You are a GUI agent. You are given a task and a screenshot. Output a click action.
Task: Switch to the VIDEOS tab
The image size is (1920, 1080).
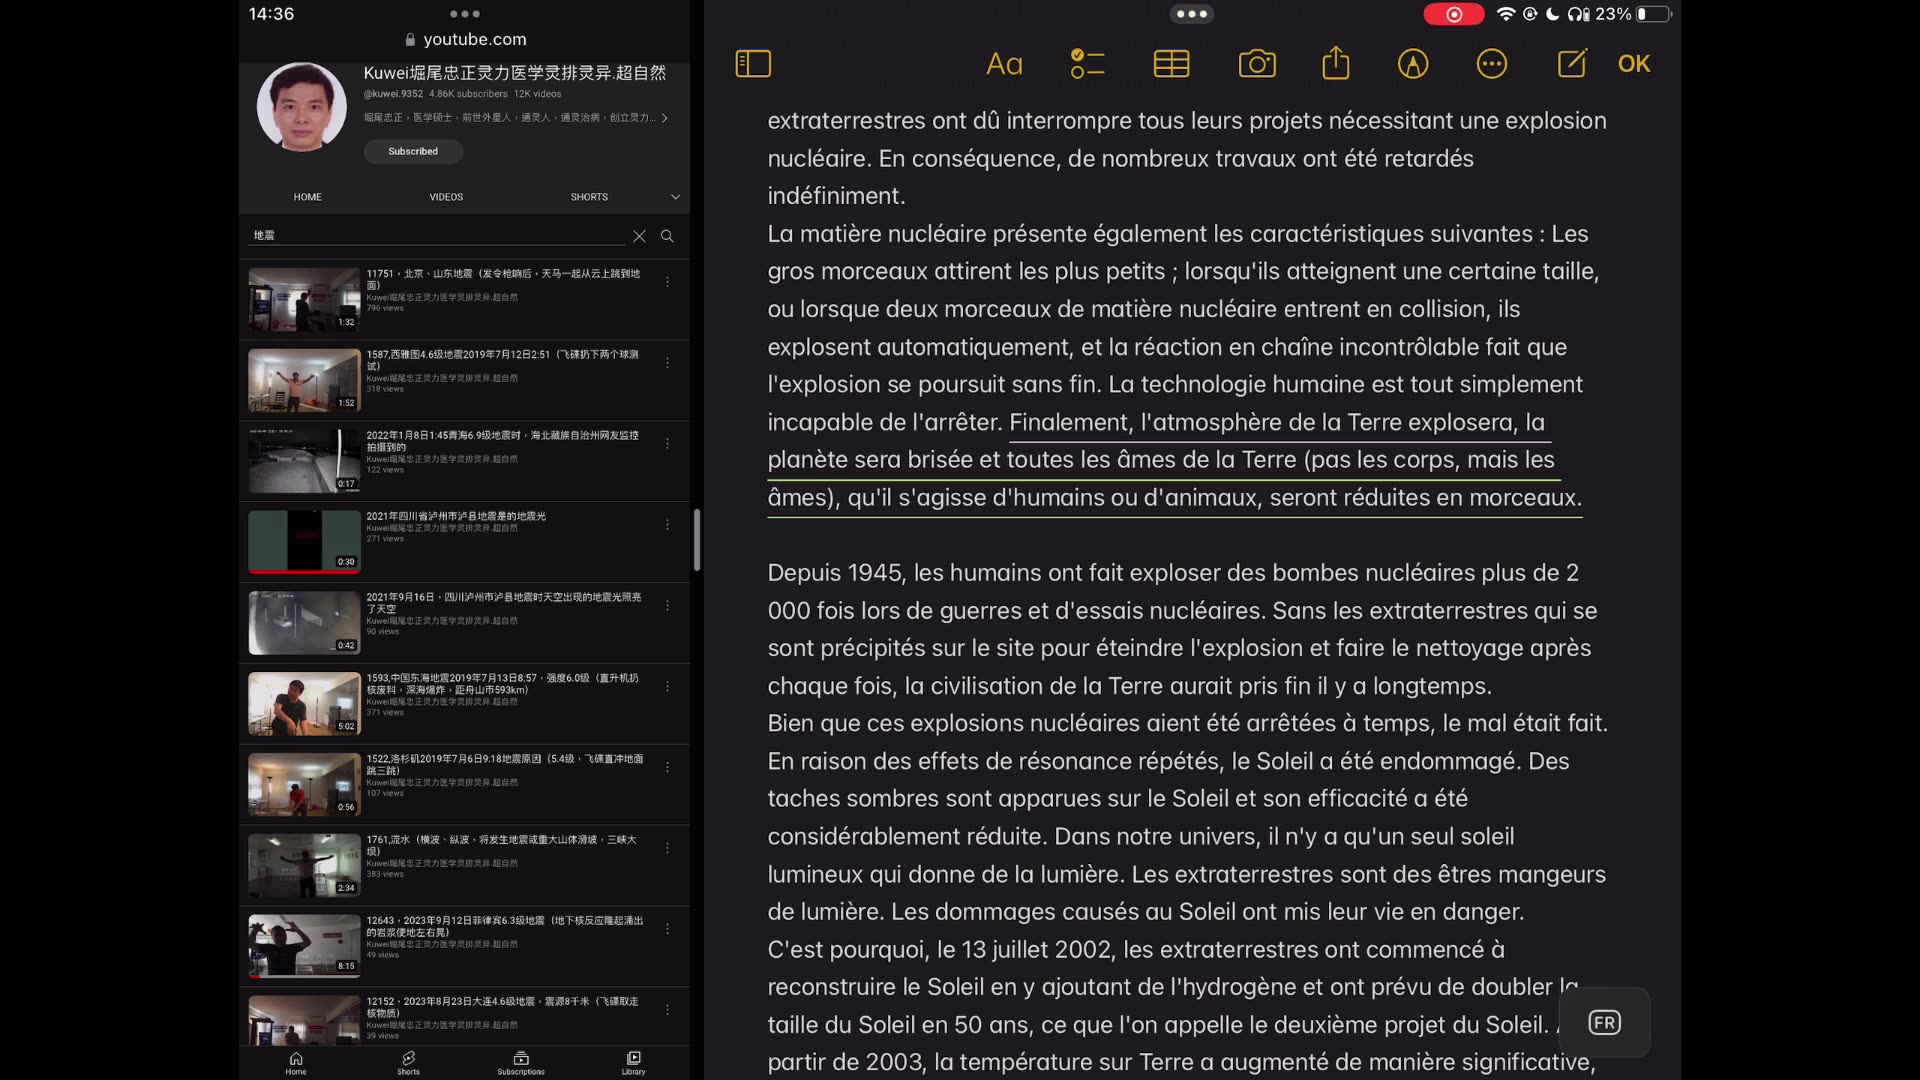[x=446, y=197]
